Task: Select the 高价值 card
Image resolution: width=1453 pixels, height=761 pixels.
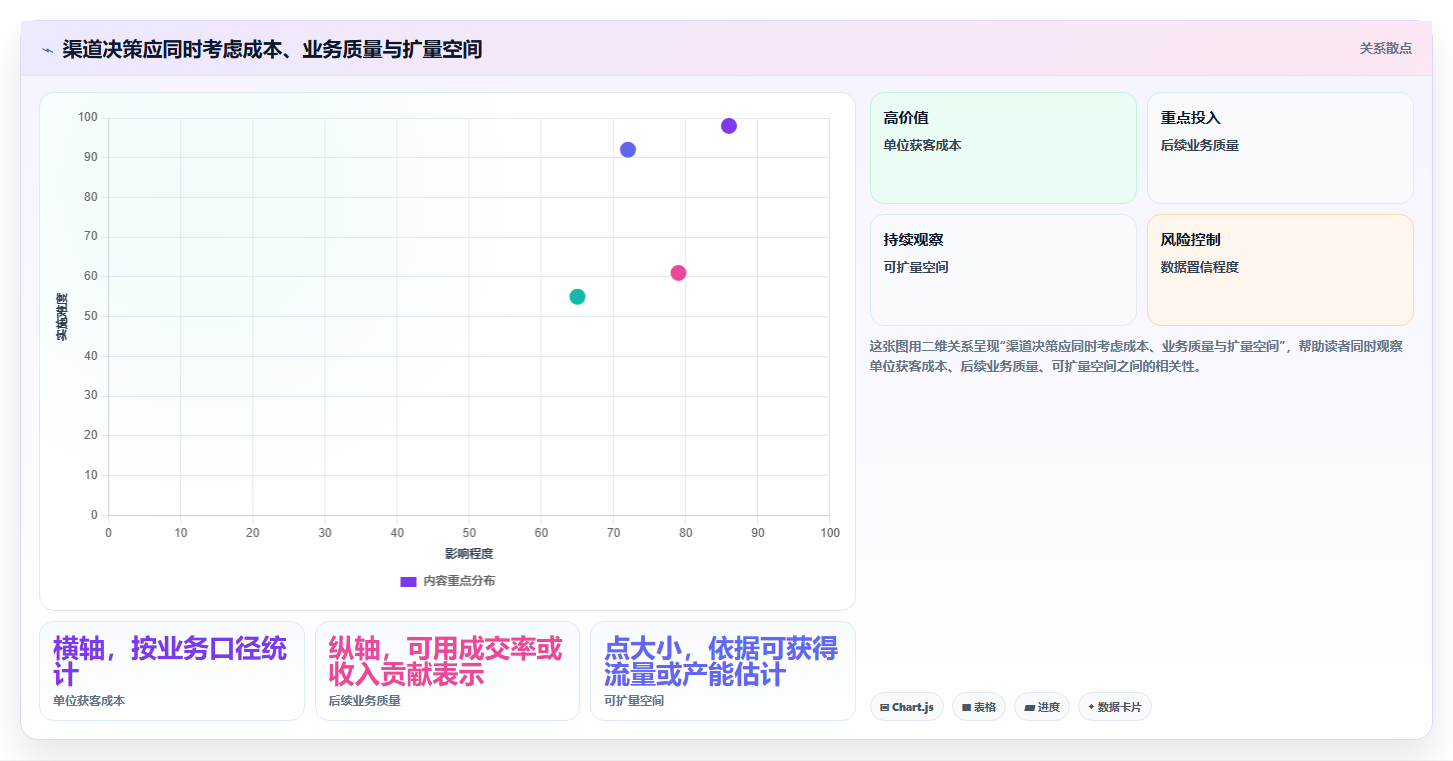Action: [1003, 148]
